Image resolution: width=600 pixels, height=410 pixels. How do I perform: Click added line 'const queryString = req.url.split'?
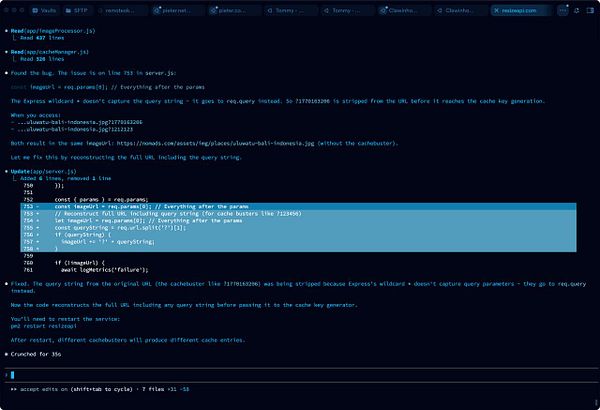(298, 227)
